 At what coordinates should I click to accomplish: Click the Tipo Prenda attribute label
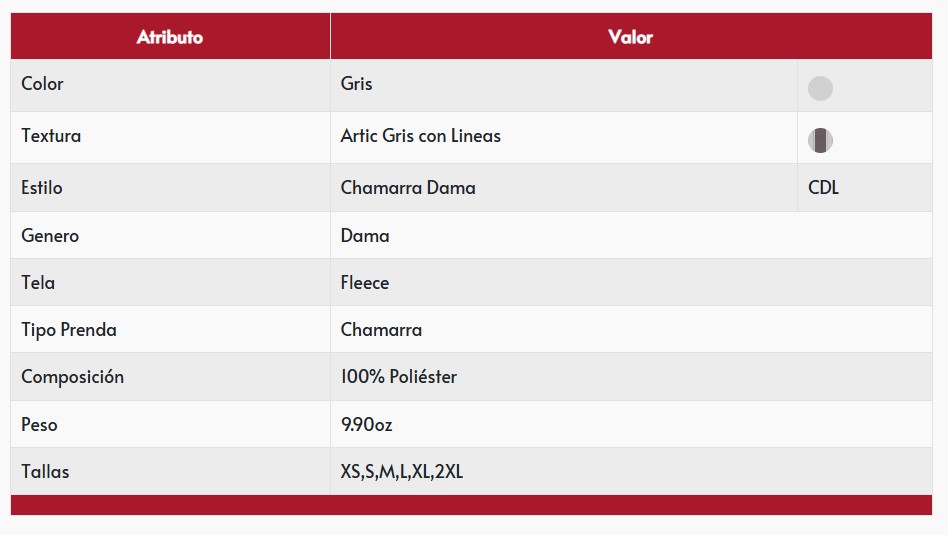pos(69,330)
